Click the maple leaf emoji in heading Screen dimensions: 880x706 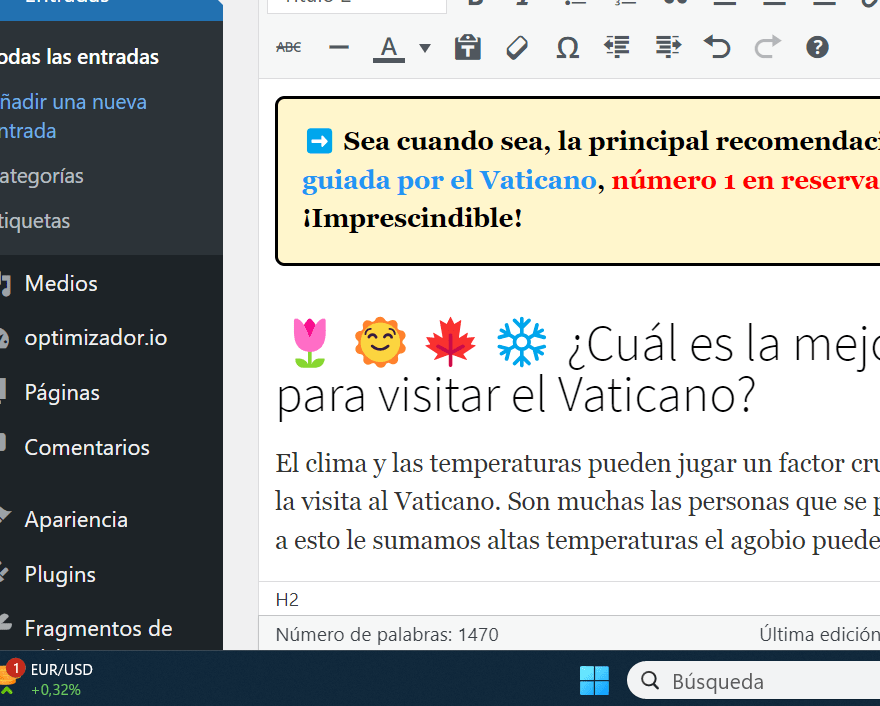[450, 342]
